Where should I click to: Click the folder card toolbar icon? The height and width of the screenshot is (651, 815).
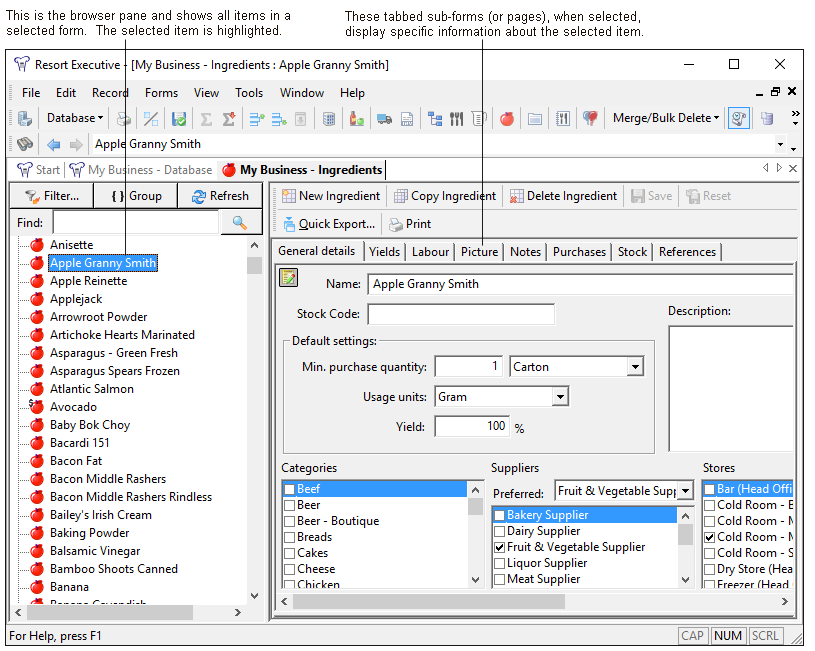[535, 119]
